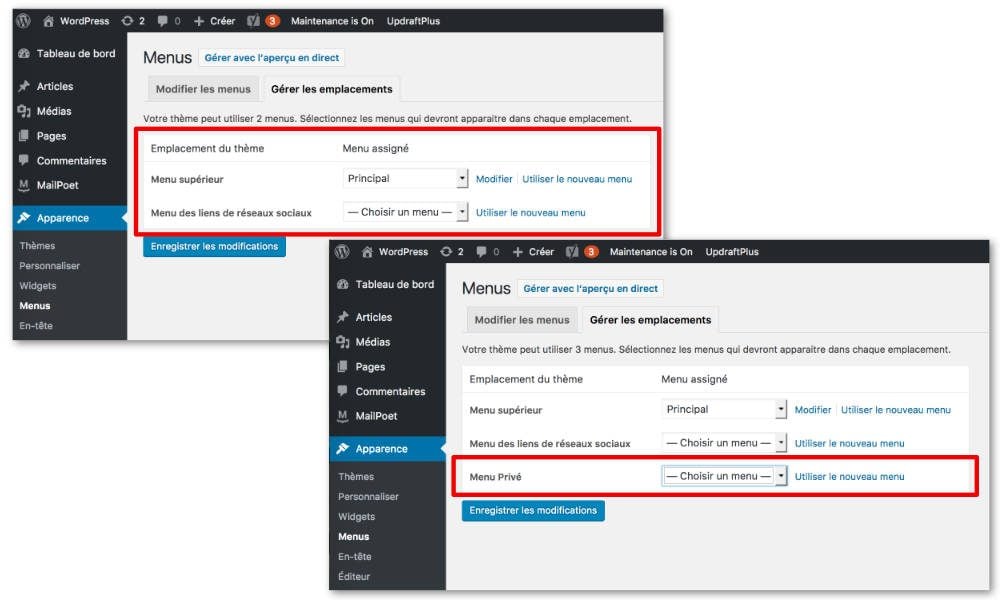Screen dimensions: 1000x600
Task: Click 'Gérer avec l'aperçu en direct' in back window
Action: click(272, 58)
